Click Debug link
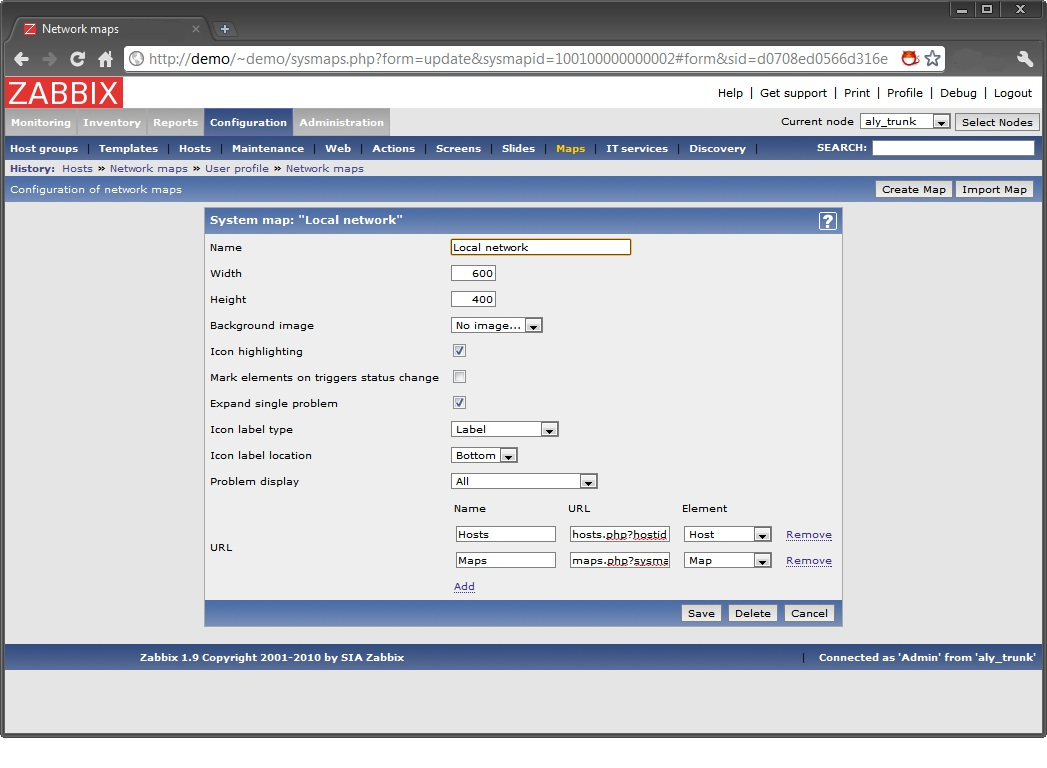Image resolution: width=1047 pixels, height=768 pixels. 958,93
